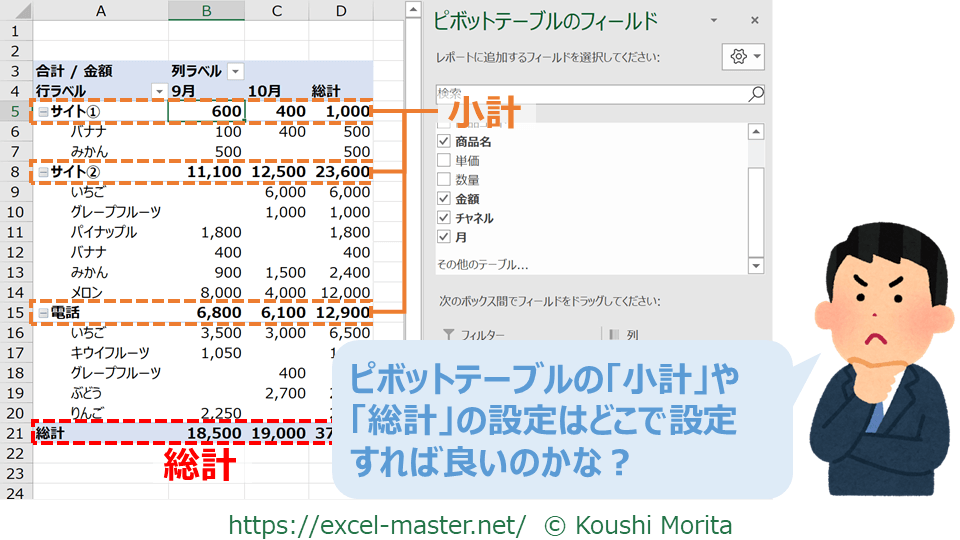Uncheck the 商品名 field checkbox
This screenshot has width=960, height=540.
coord(445,142)
